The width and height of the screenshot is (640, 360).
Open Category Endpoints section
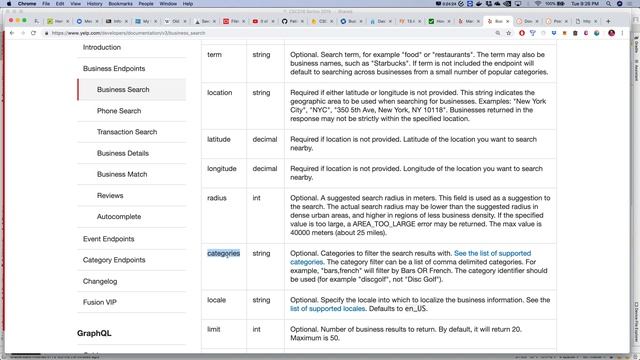(x=114, y=260)
